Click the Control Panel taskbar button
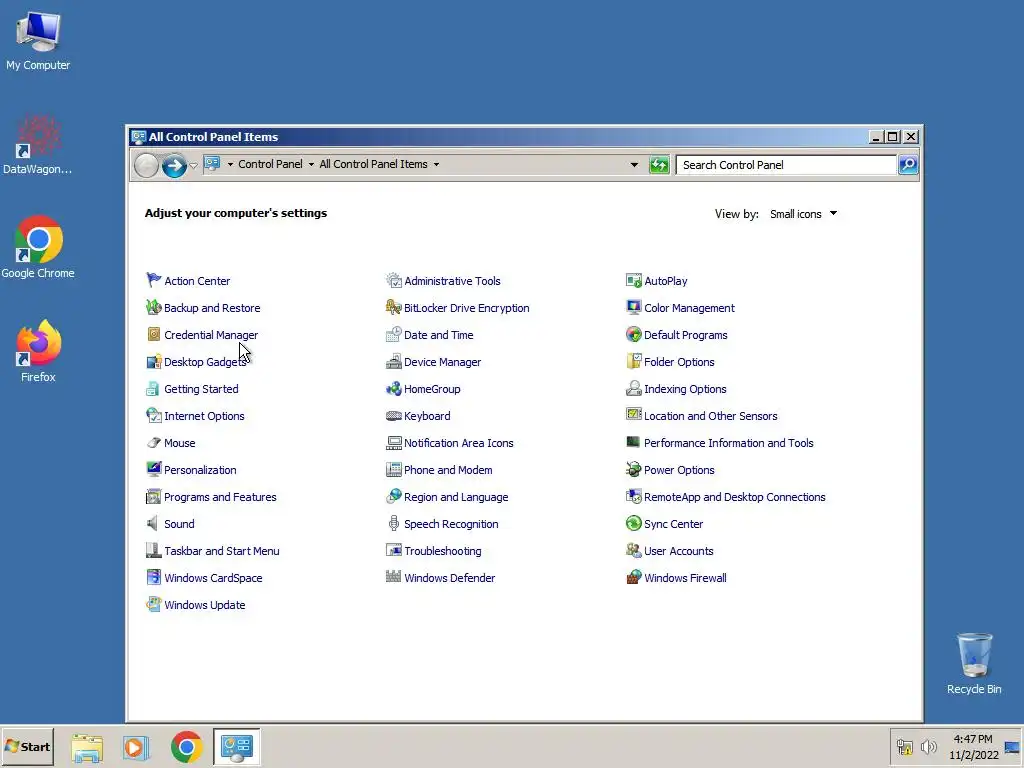1024x768 pixels. [x=236, y=747]
